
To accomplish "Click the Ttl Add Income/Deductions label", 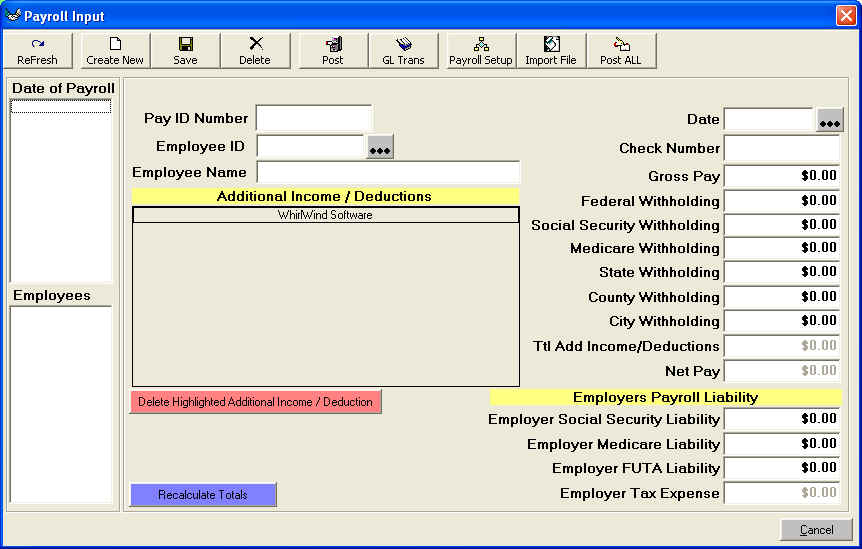I will 626,346.
